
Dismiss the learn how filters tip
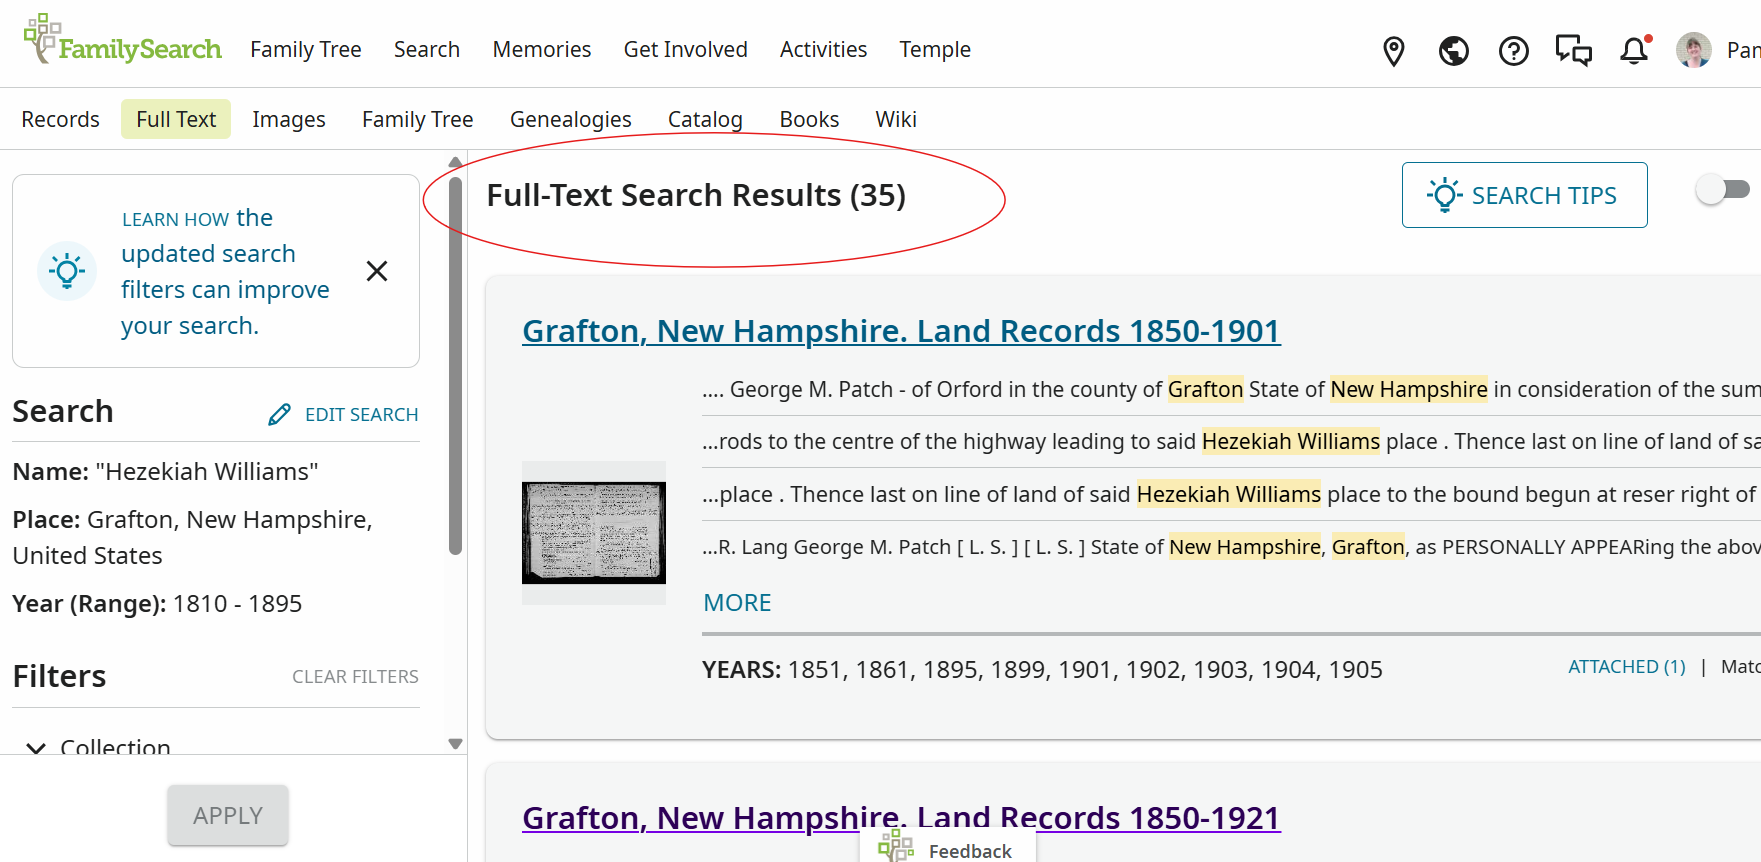pos(377,271)
